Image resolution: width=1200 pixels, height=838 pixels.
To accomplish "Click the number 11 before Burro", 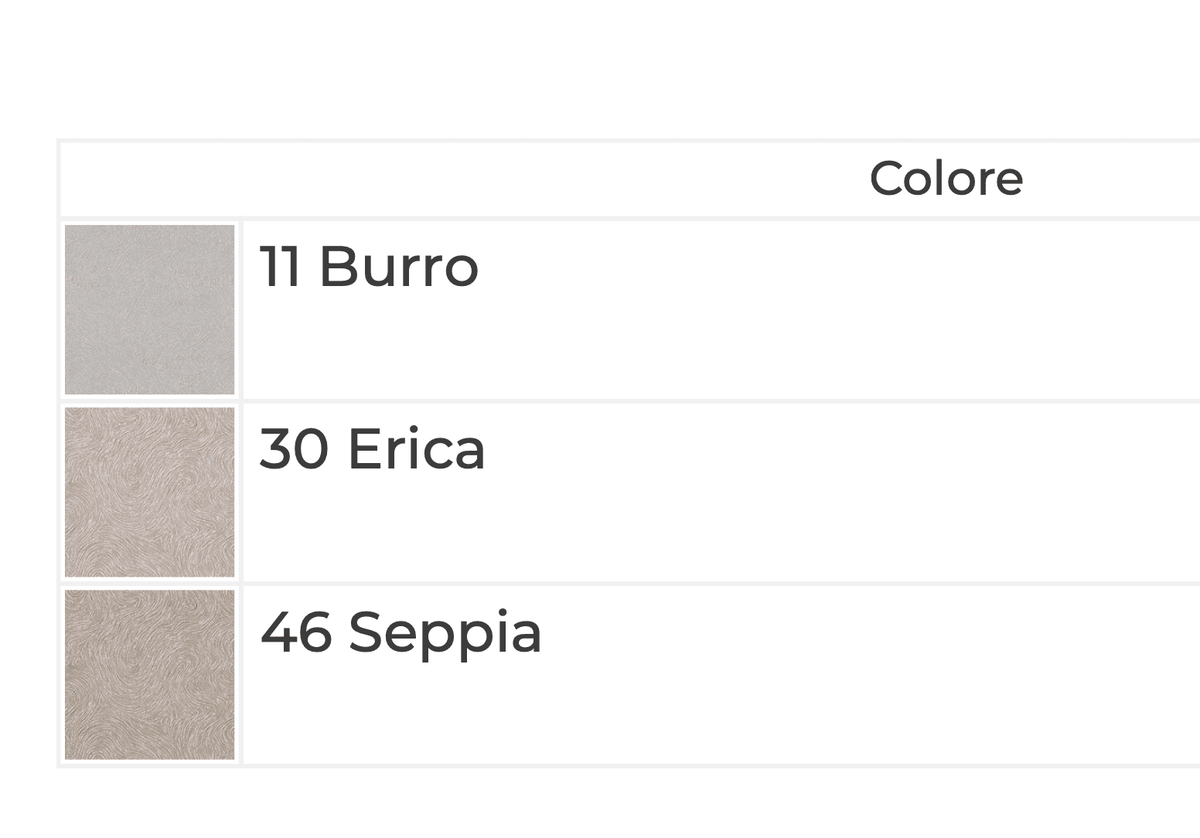I will pyautogui.click(x=280, y=267).
